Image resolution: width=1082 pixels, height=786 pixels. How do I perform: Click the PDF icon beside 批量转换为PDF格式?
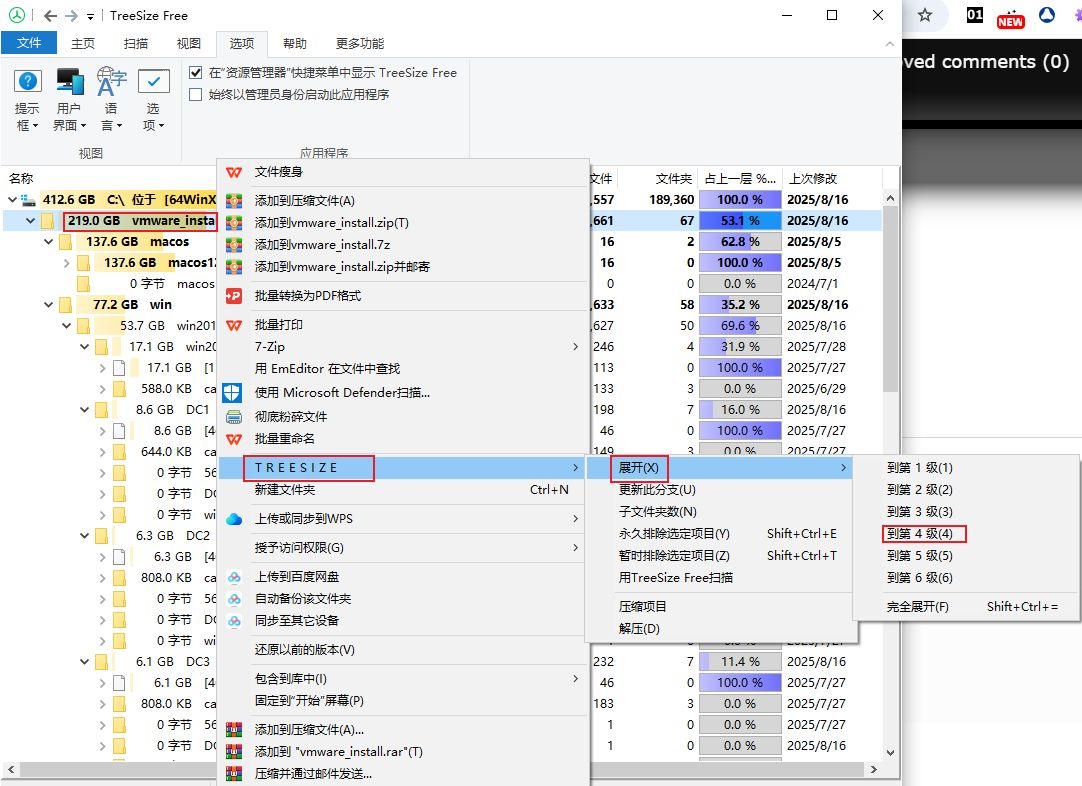(234, 295)
